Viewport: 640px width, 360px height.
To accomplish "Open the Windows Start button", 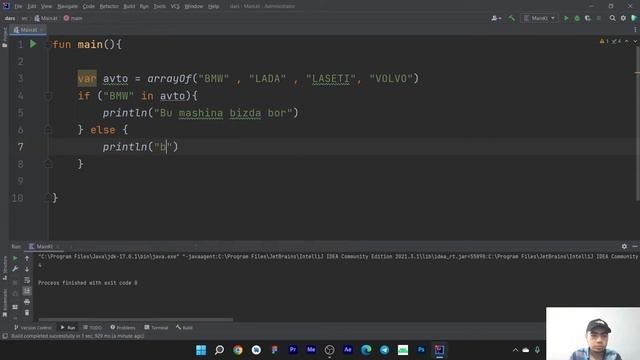I will pos(201,350).
